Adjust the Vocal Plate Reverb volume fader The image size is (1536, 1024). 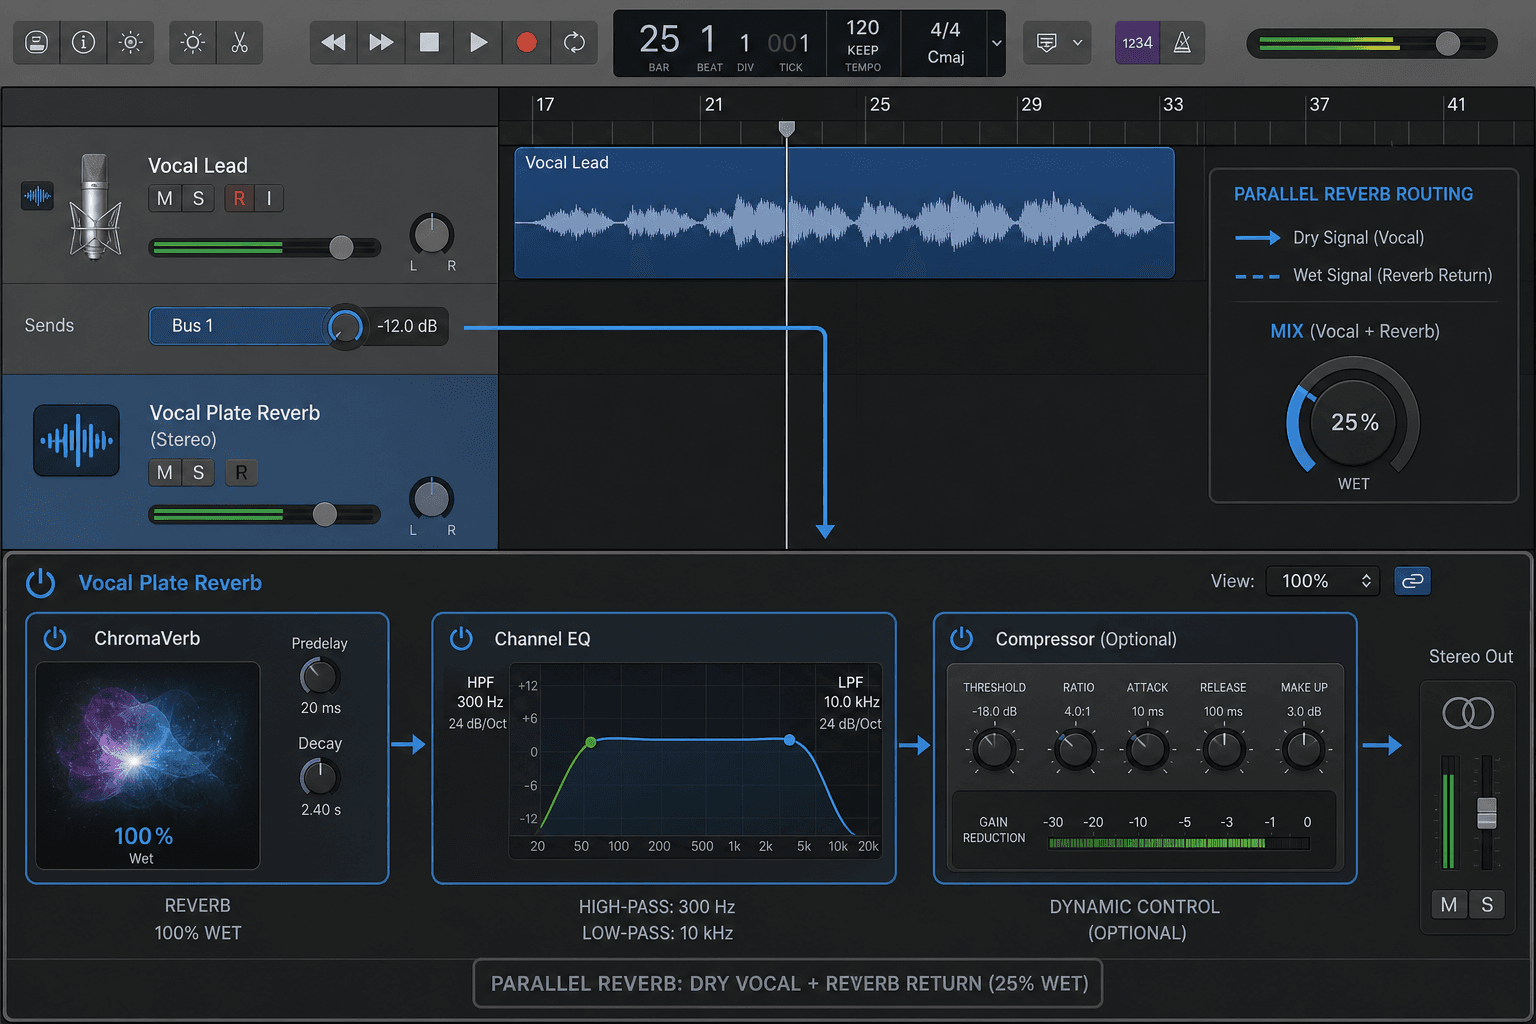[x=324, y=514]
